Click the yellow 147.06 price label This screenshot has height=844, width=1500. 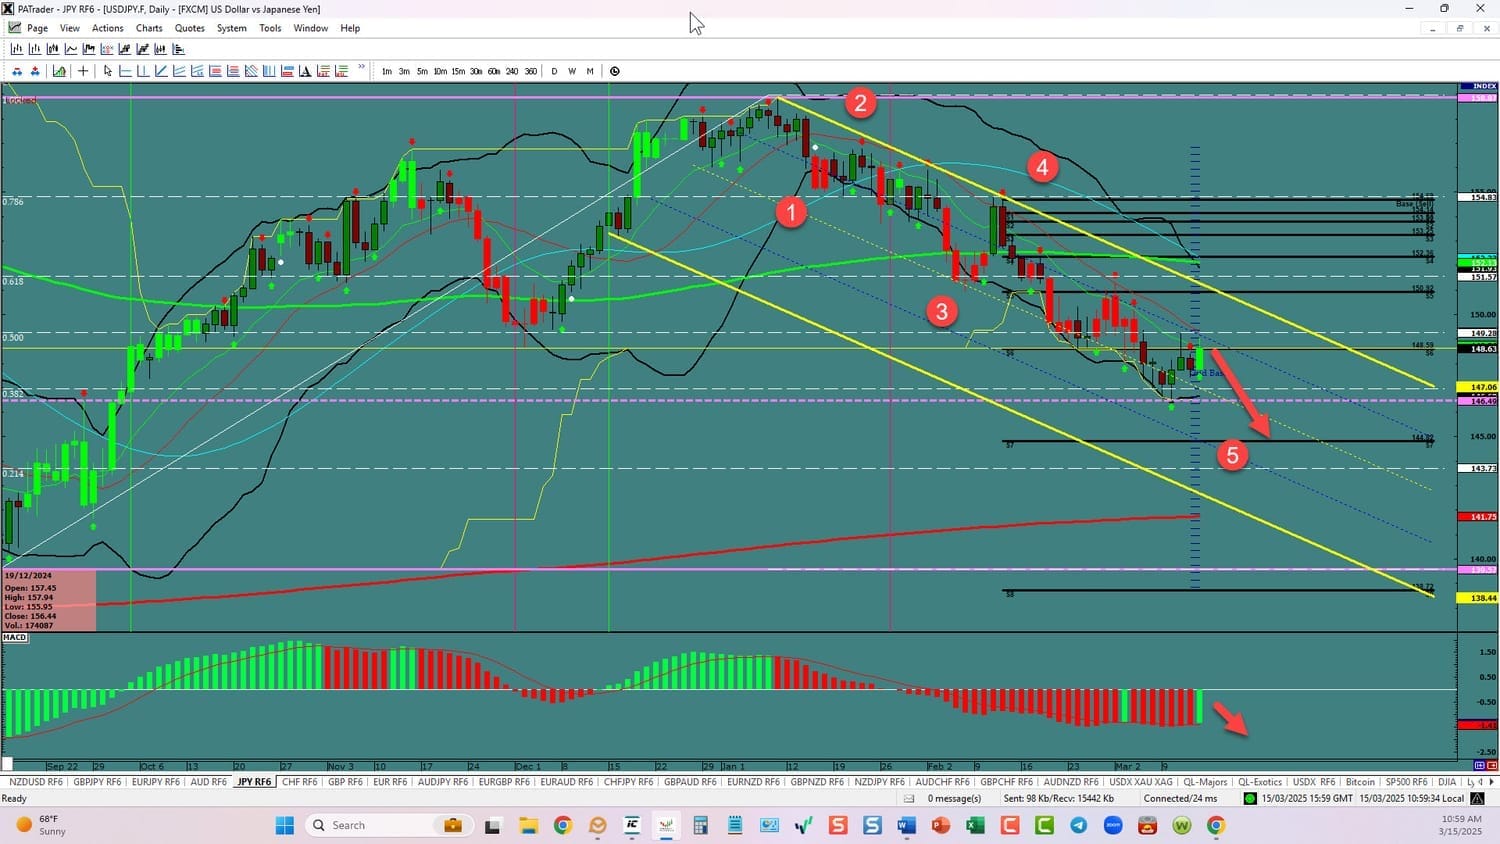click(1478, 387)
